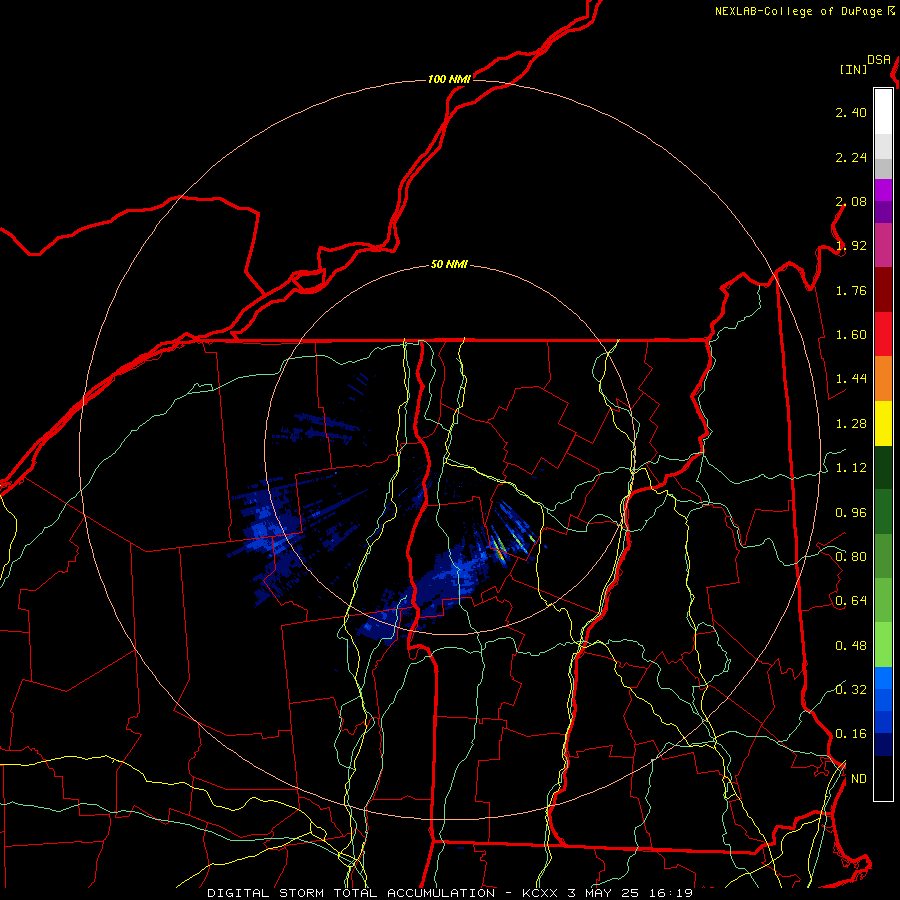Viewport: 900px width, 900px height.
Task: Click the 2.24 legend value
Action: pos(851,157)
